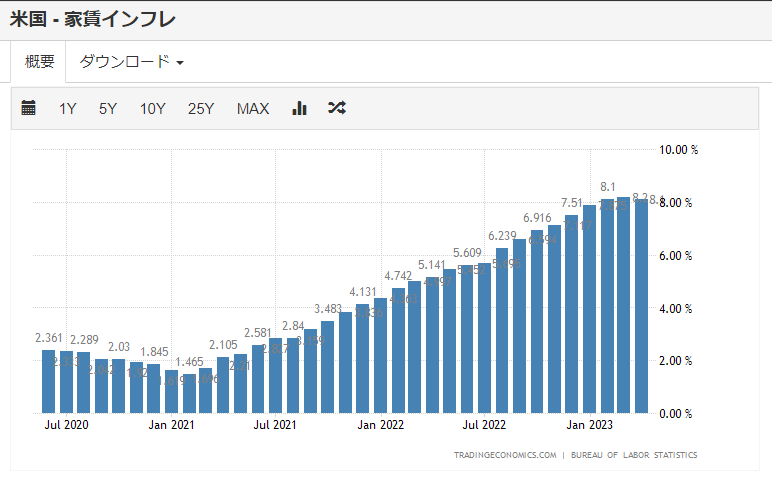Expand the ダウンロード dropdown menu

tap(132, 62)
